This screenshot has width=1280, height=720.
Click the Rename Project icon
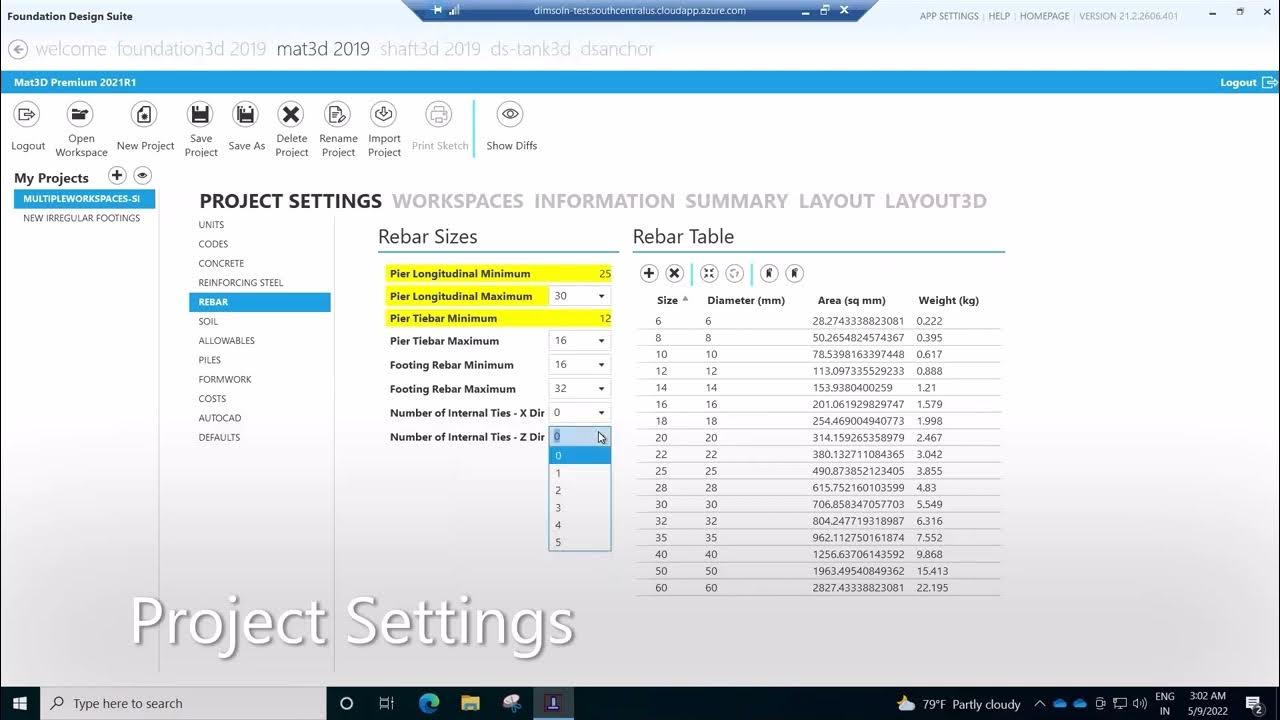pos(338,114)
